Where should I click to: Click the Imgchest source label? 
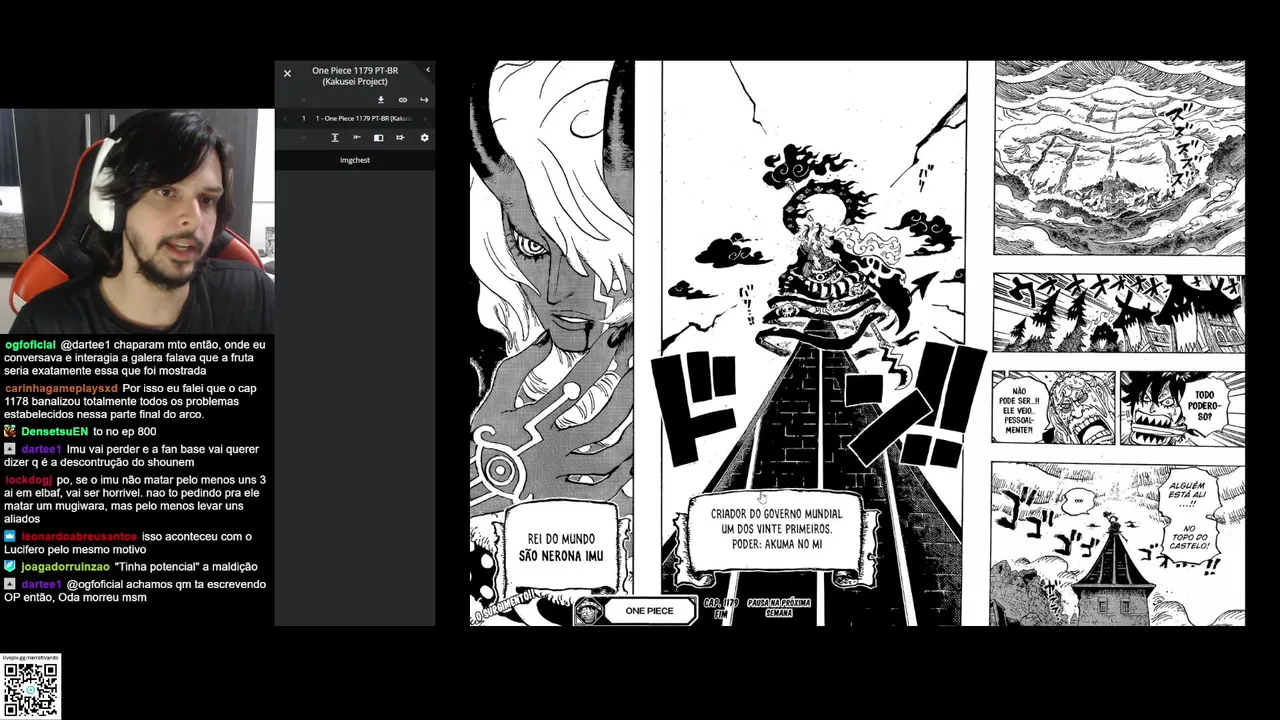coord(355,160)
